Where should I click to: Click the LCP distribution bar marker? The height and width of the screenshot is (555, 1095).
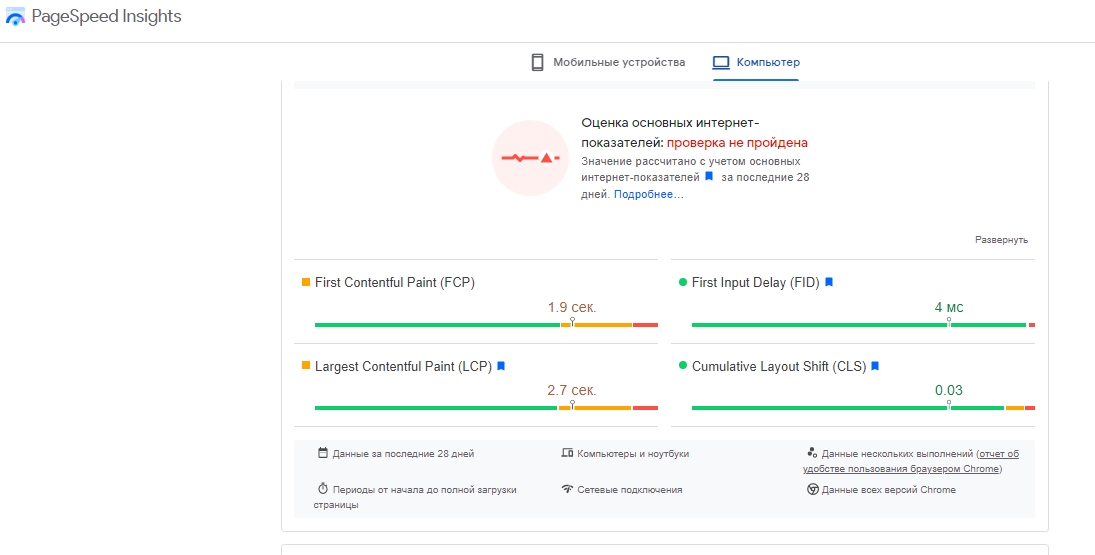[x=572, y=406]
